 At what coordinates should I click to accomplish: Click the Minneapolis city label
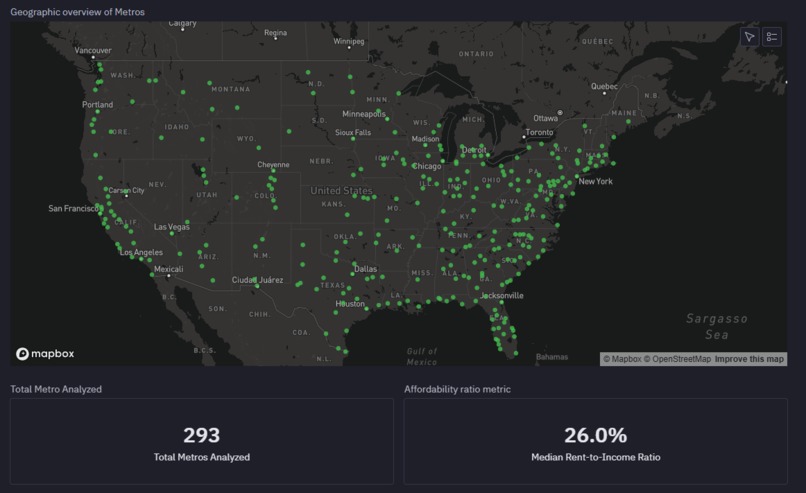tap(364, 114)
